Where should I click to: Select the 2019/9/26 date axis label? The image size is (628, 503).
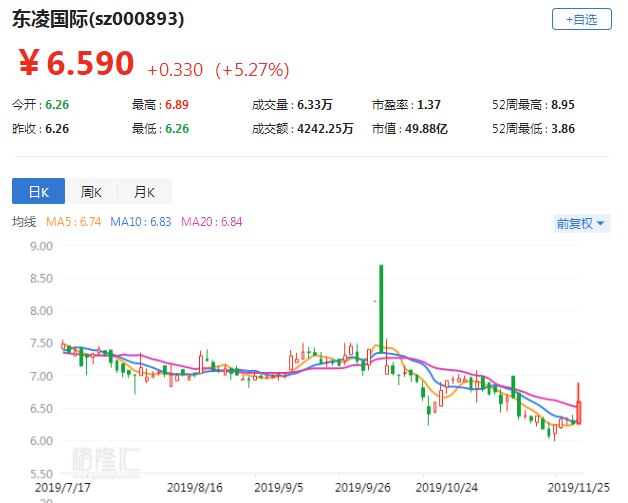363,487
